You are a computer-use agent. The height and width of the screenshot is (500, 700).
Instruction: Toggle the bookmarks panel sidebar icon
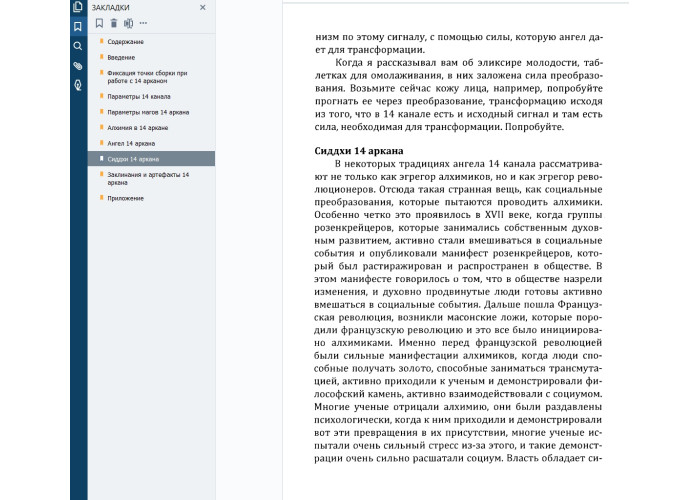coord(77,26)
